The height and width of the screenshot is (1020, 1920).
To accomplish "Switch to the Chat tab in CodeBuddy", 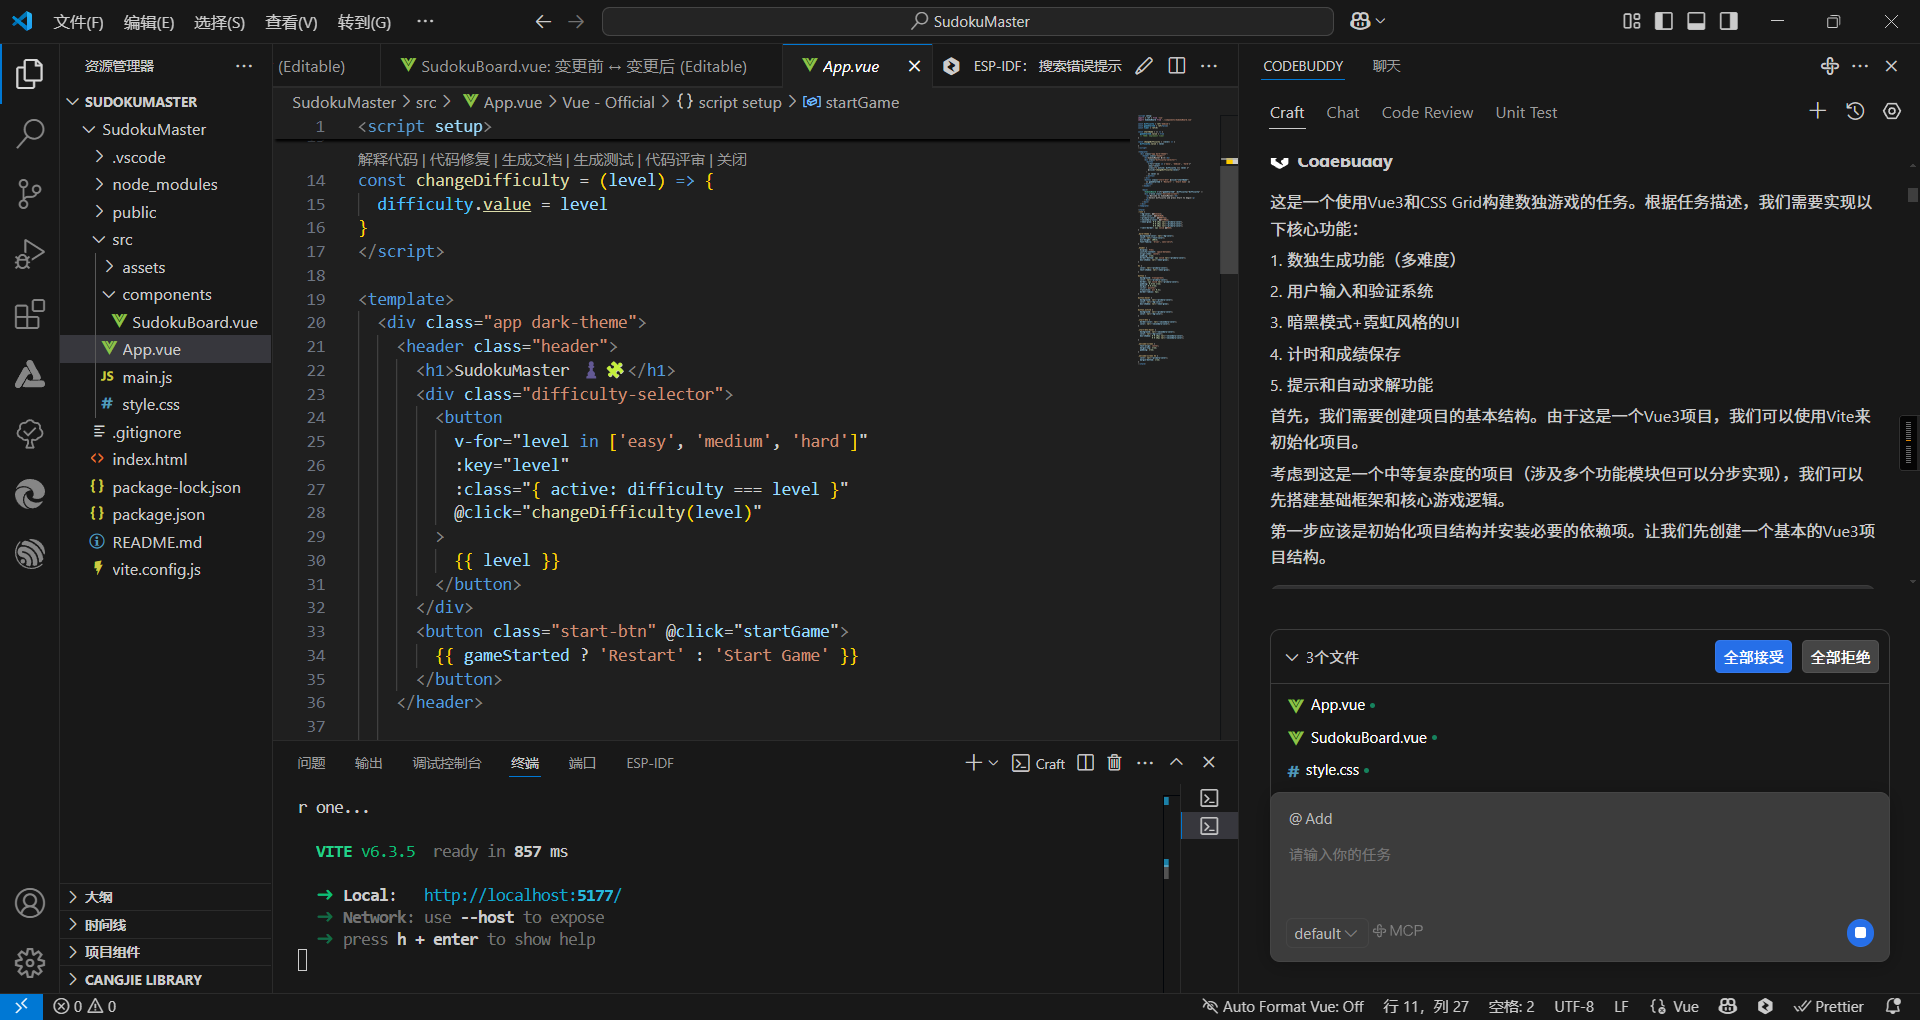I will [1342, 113].
